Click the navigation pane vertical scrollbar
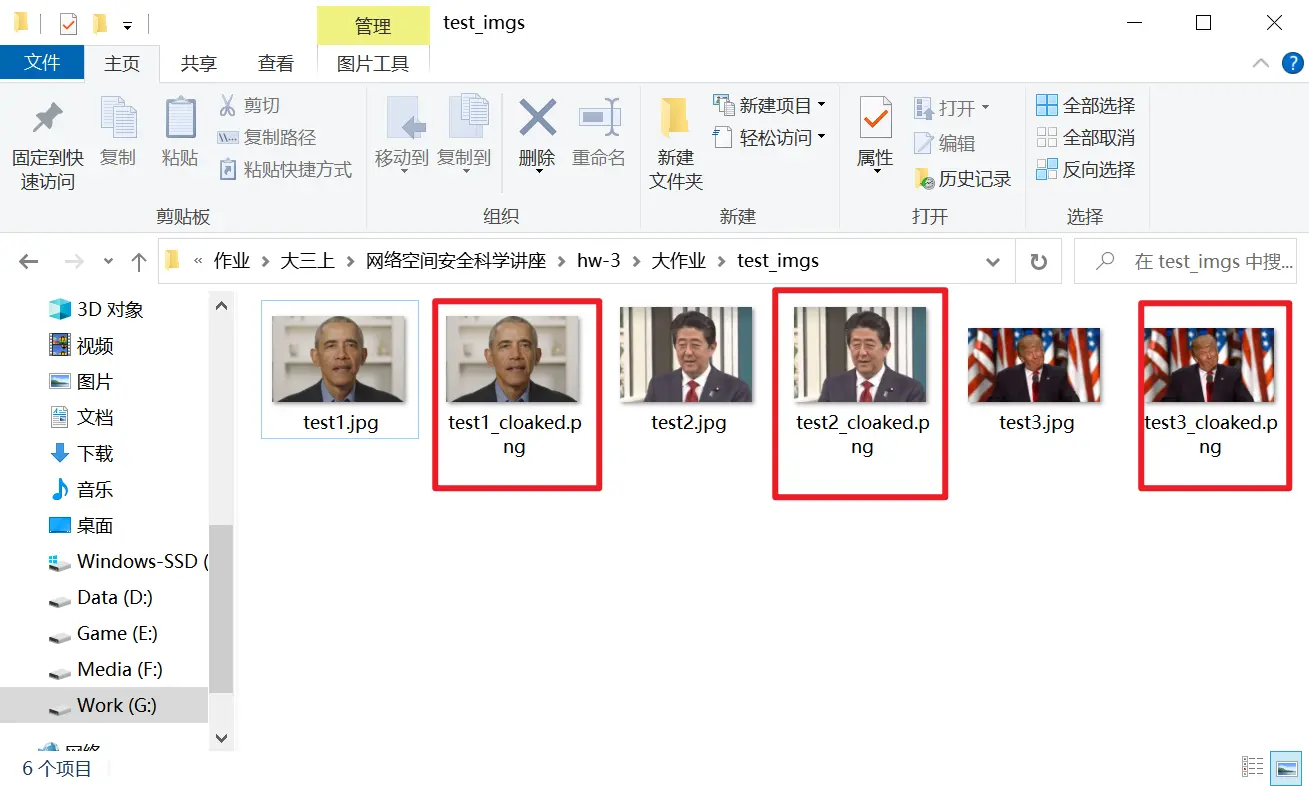The height and width of the screenshot is (786, 1309). pyautogui.click(x=221, y=610)
